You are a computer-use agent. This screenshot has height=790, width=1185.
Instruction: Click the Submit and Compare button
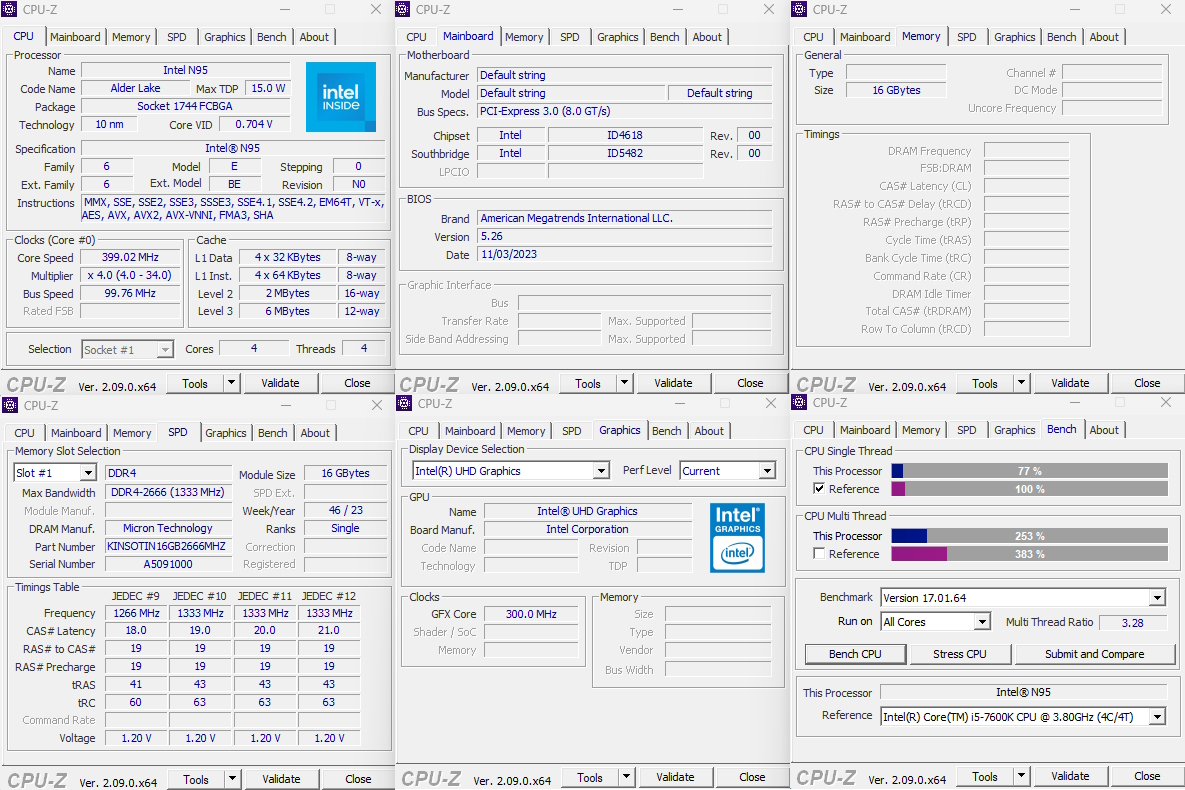[x=1094, y=654]
